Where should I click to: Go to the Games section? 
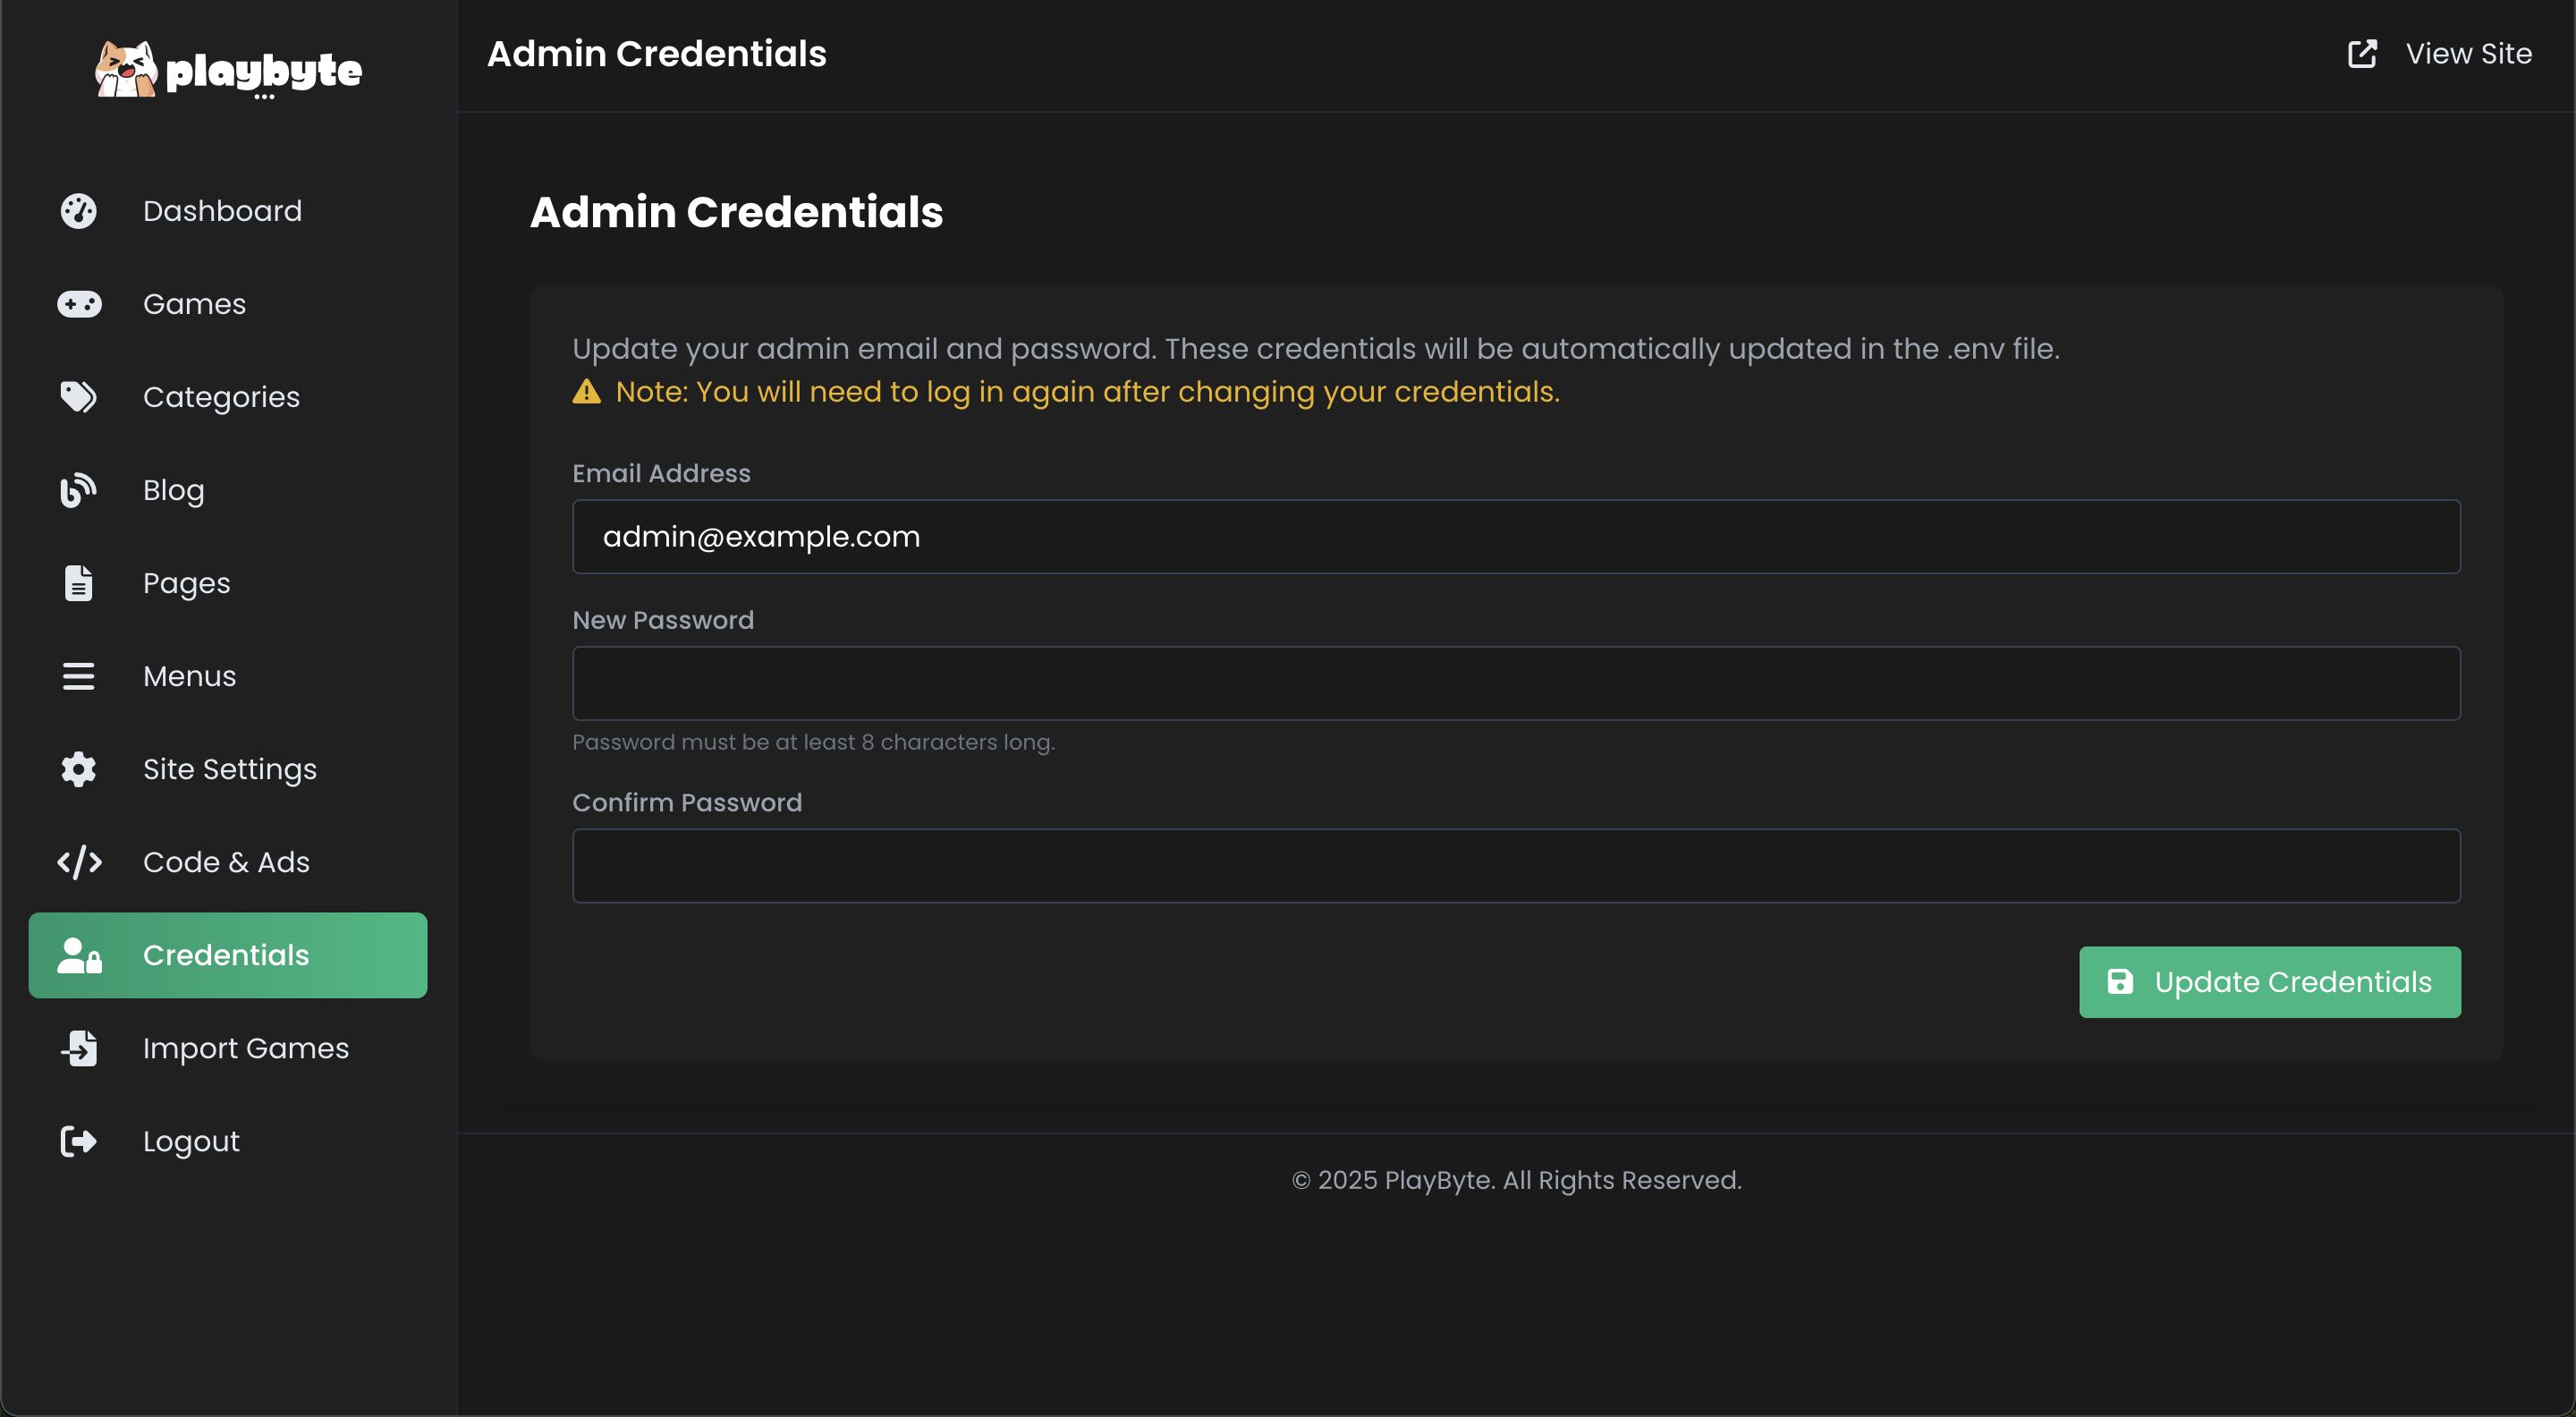pos(228,304)
